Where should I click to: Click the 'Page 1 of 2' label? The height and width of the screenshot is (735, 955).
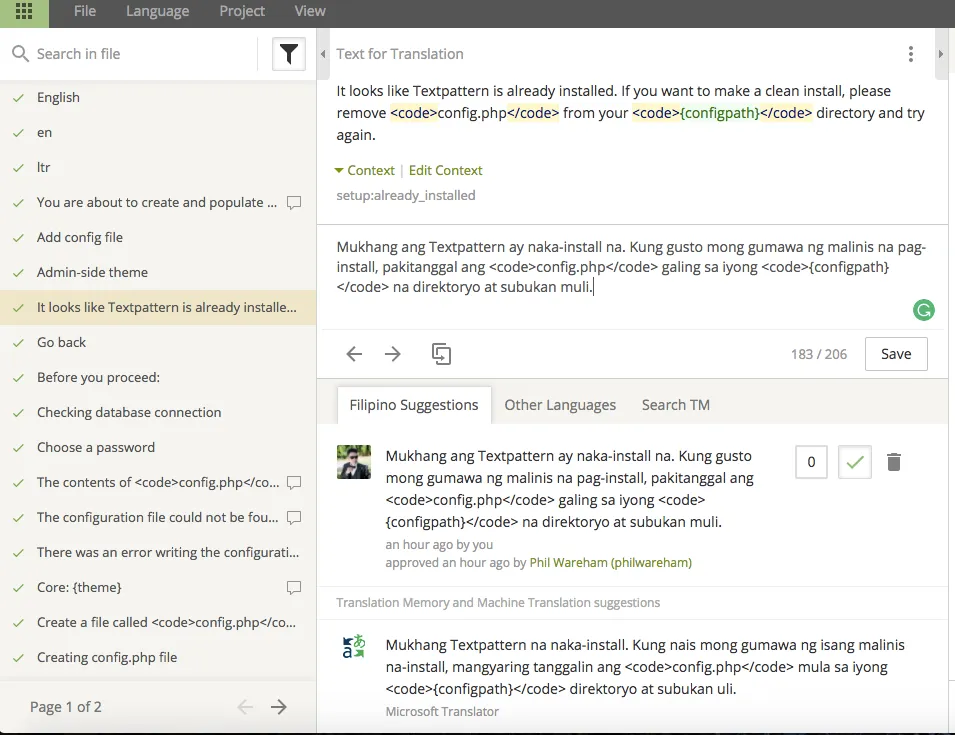66,707
